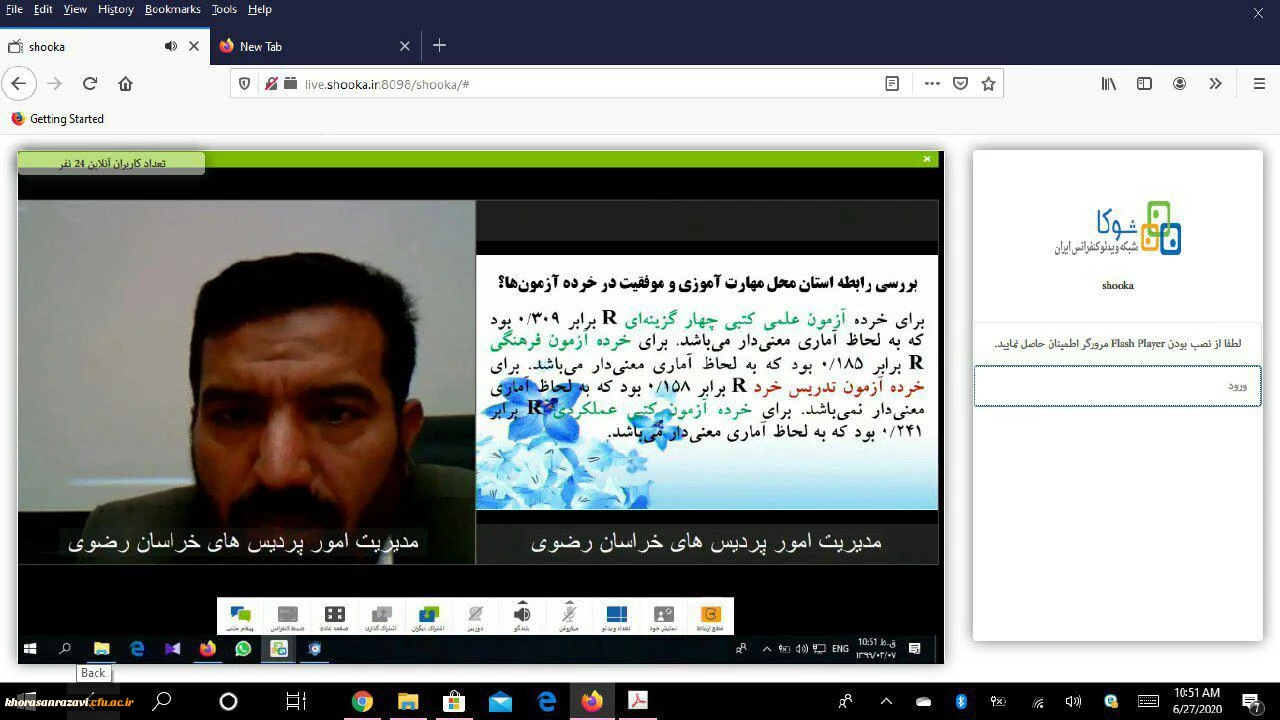Click the screen sharing icon

coord(381,616)
